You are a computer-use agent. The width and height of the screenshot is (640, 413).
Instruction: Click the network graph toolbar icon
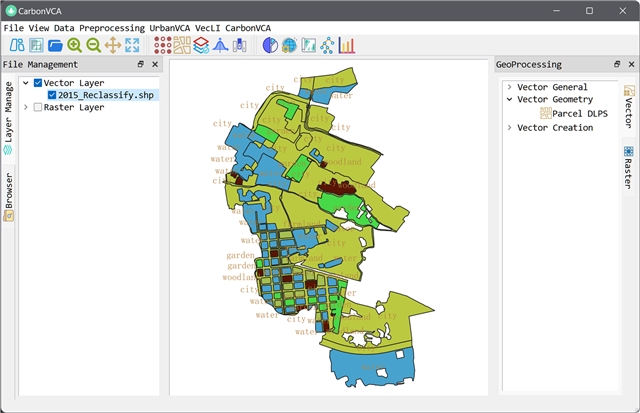(x=327, y=45)
